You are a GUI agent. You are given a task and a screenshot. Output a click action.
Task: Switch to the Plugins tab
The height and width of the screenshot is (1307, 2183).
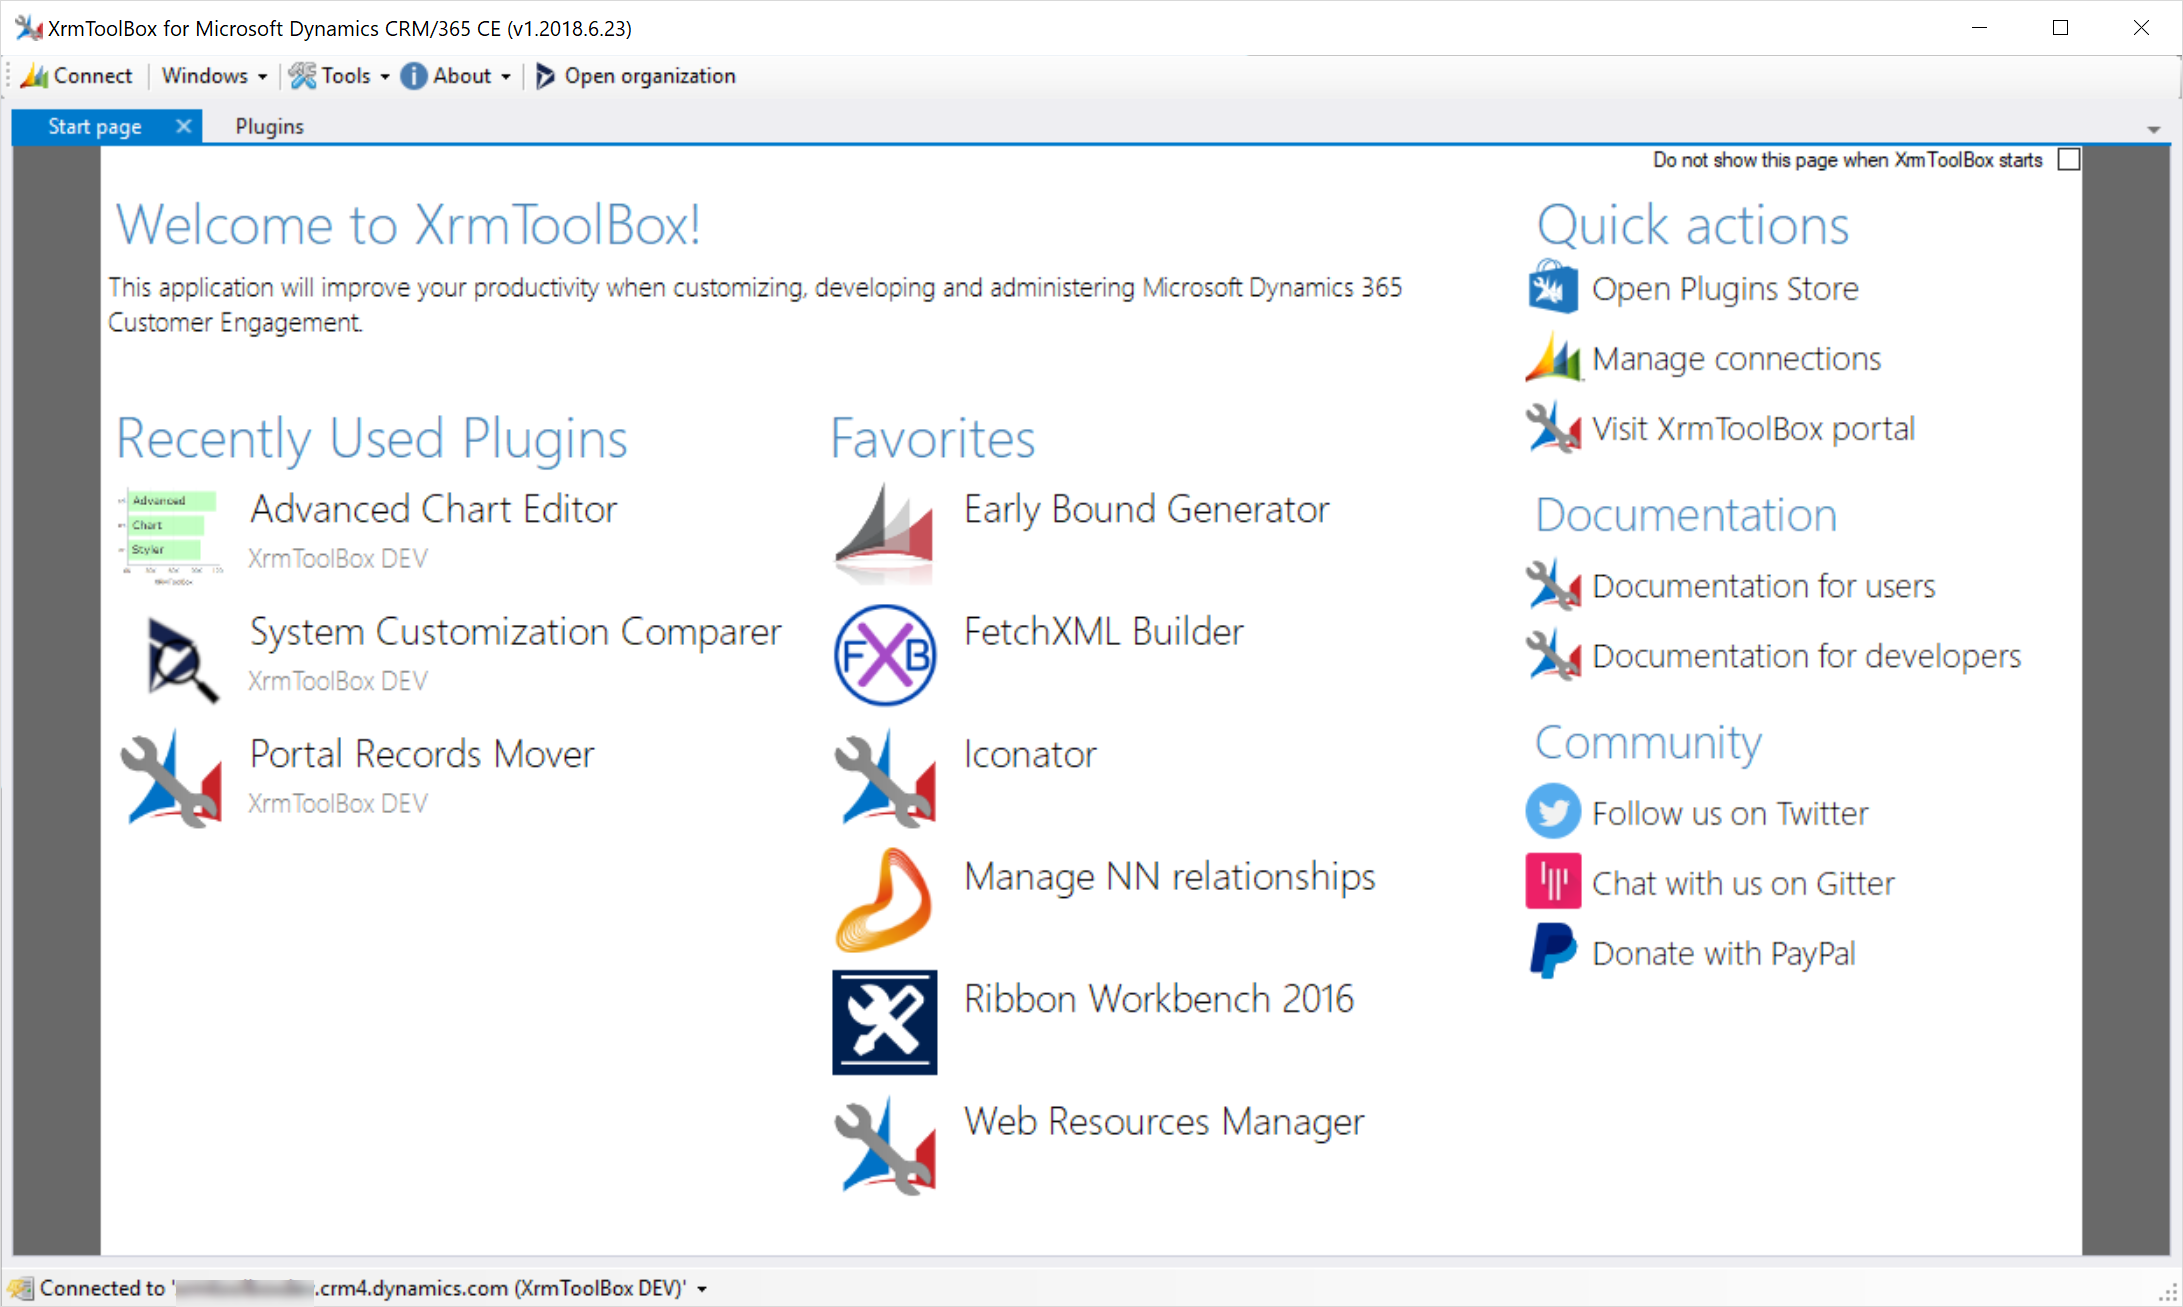[269, 127]
